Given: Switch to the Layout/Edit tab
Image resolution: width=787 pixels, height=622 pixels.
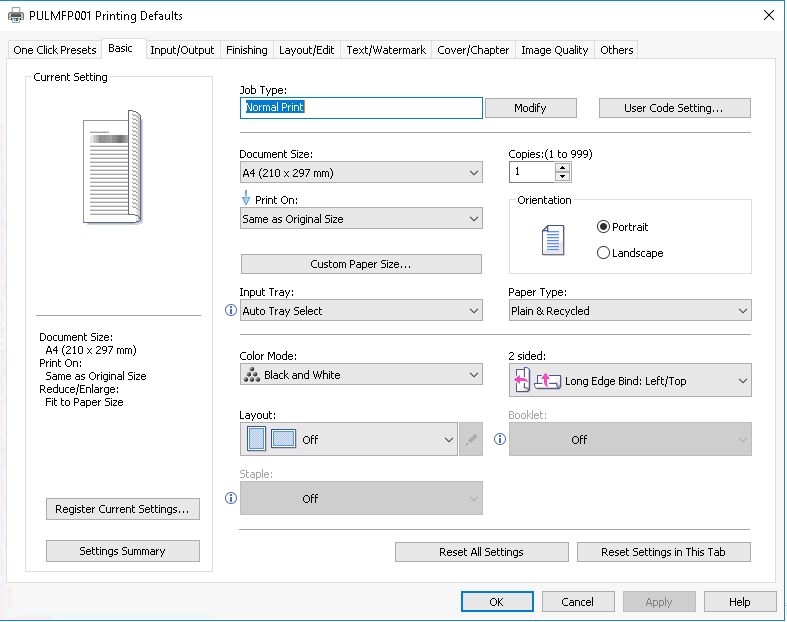Looking at the screenshot, I should (x=306, y=50).
